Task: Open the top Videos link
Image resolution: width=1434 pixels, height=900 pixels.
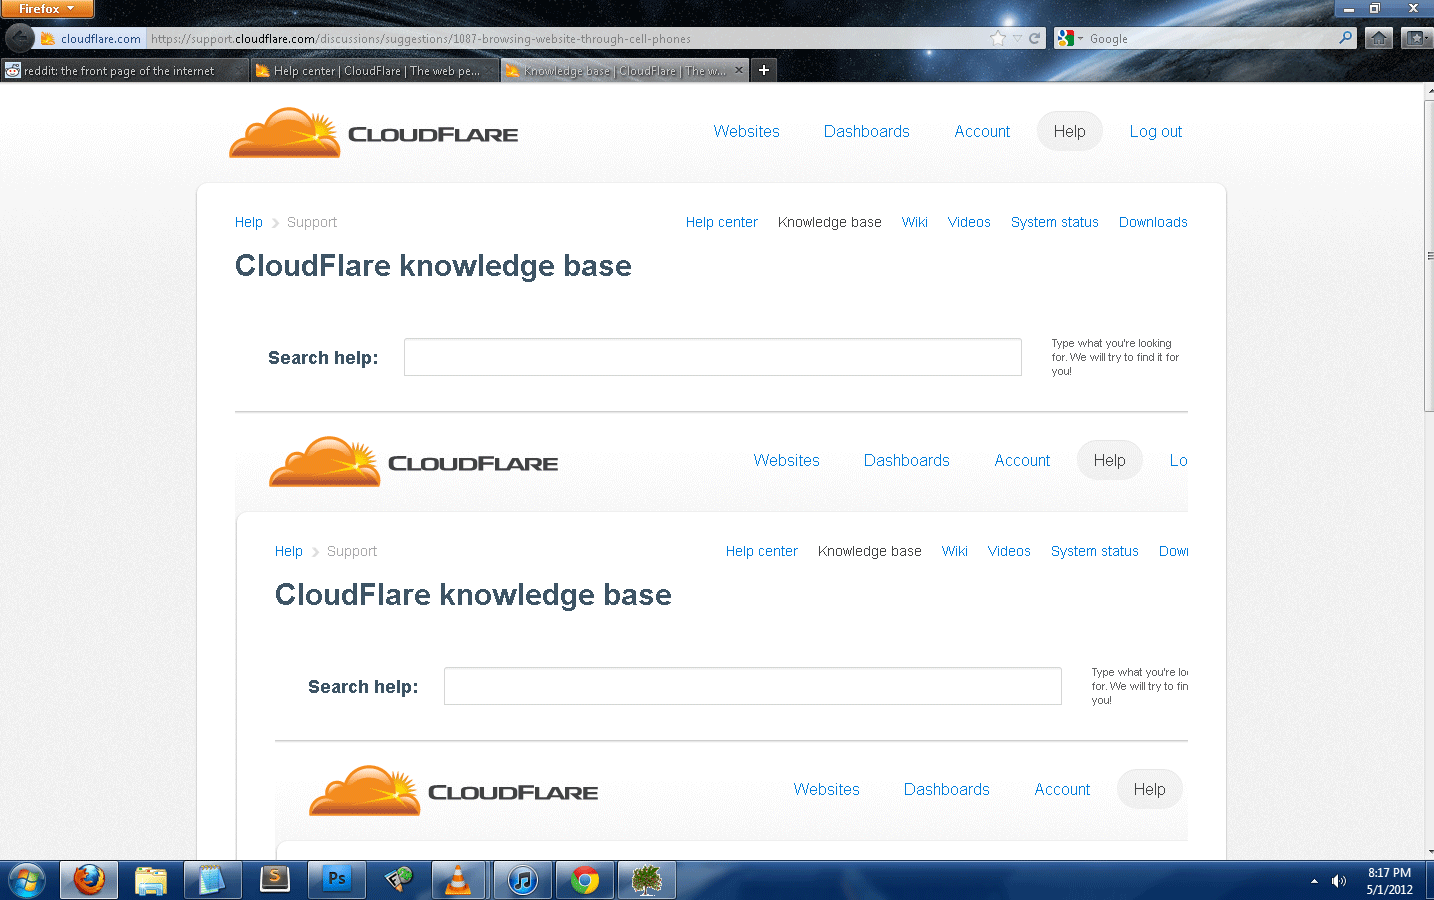Action: tap(969, 222)
